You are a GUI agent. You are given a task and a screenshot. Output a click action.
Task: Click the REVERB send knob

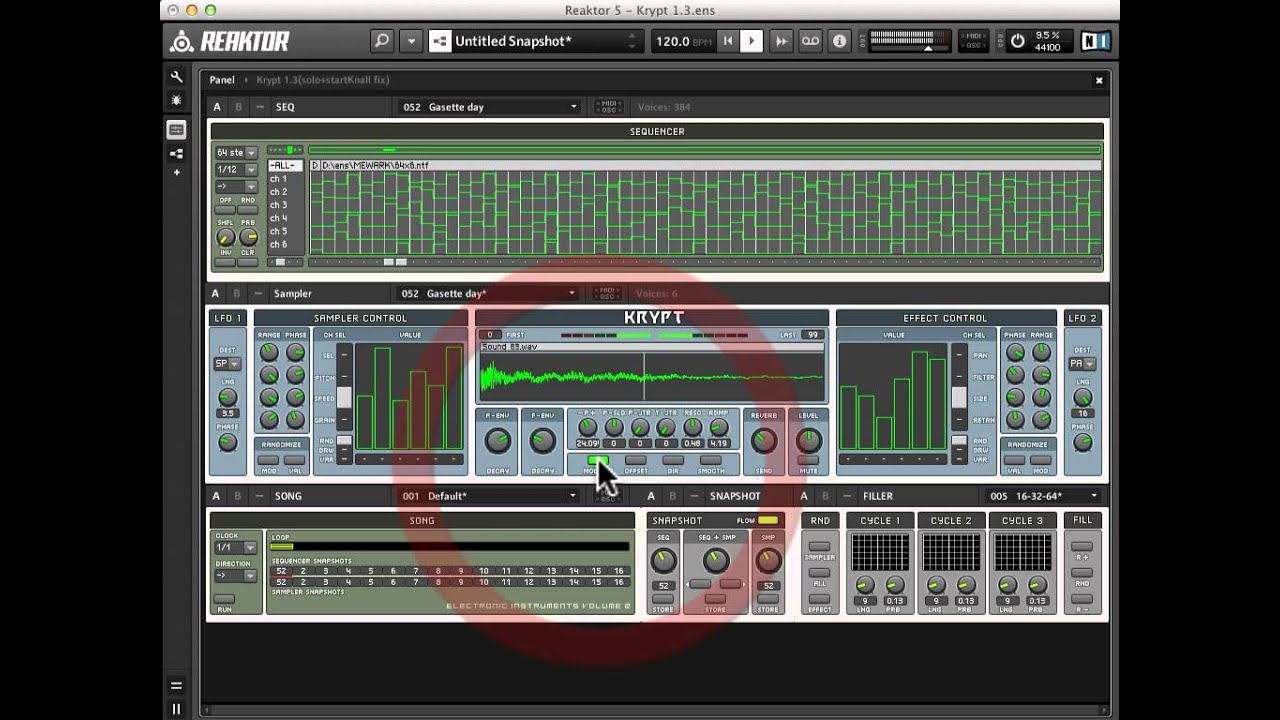click(x=763, y=440)
